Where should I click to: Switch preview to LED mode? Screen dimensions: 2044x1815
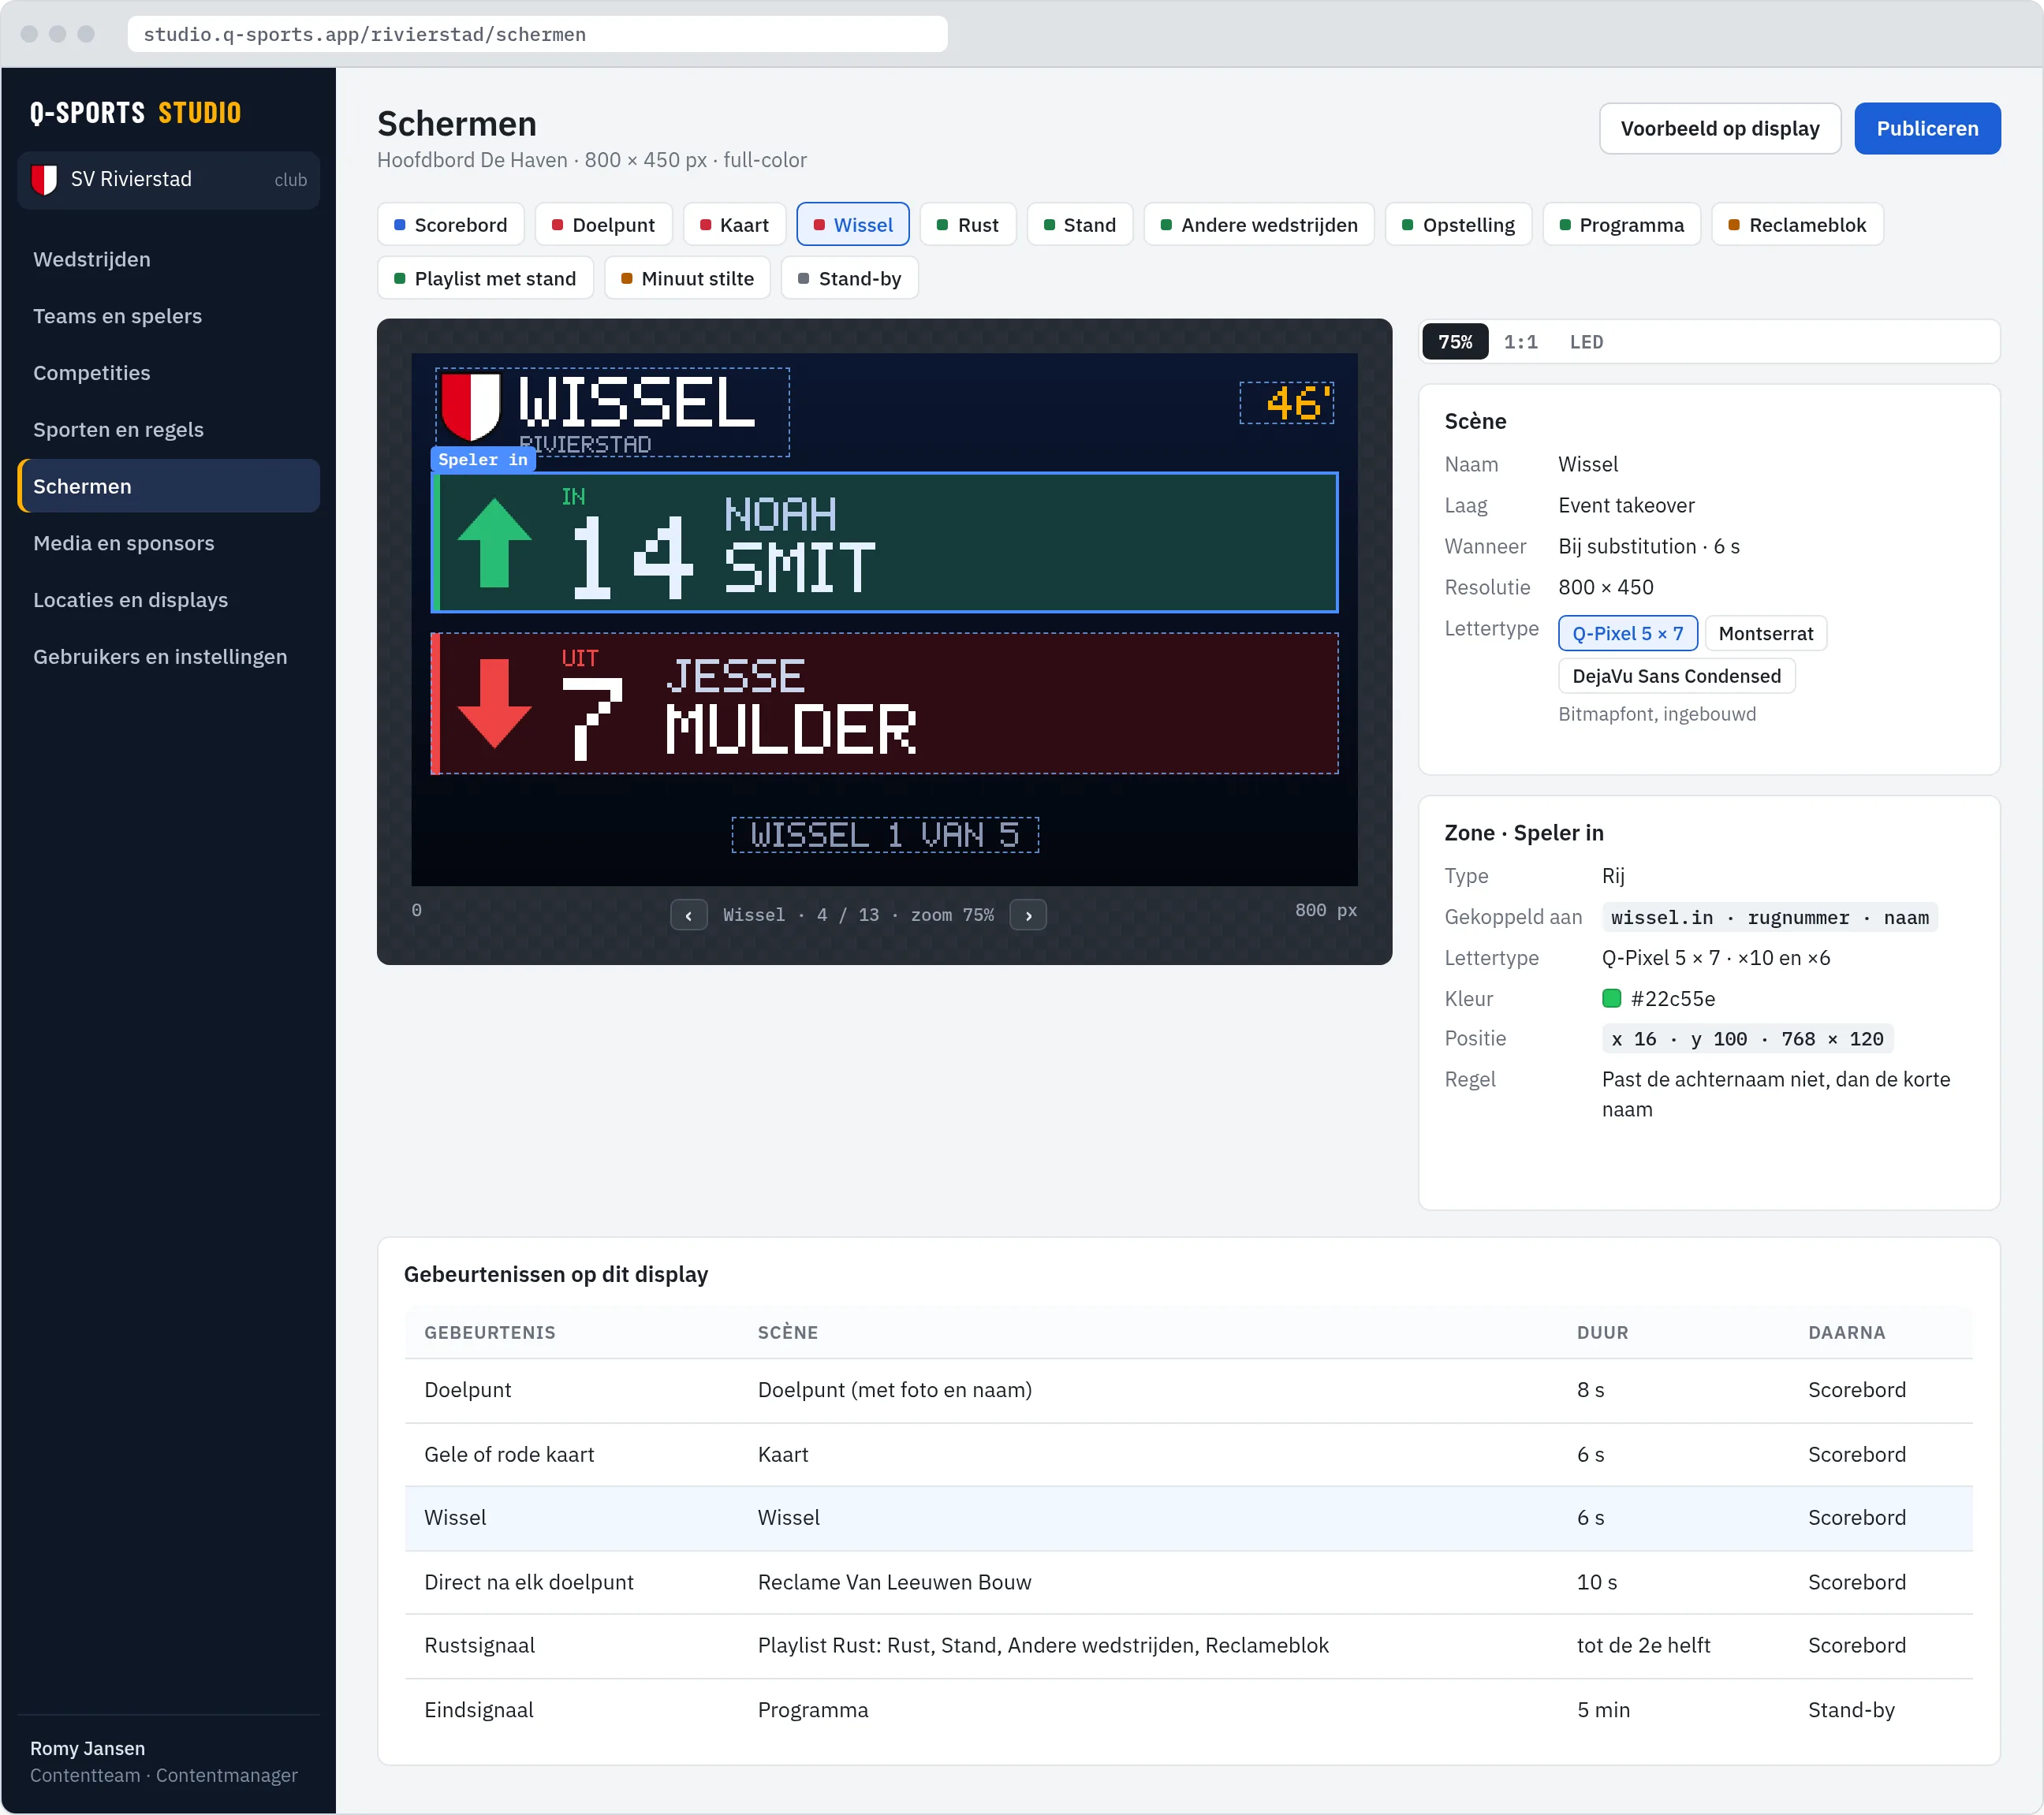(x=1586, y=342)
